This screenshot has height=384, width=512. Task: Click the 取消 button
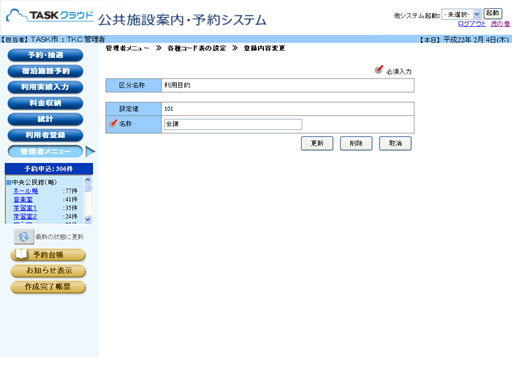(395, 143)
